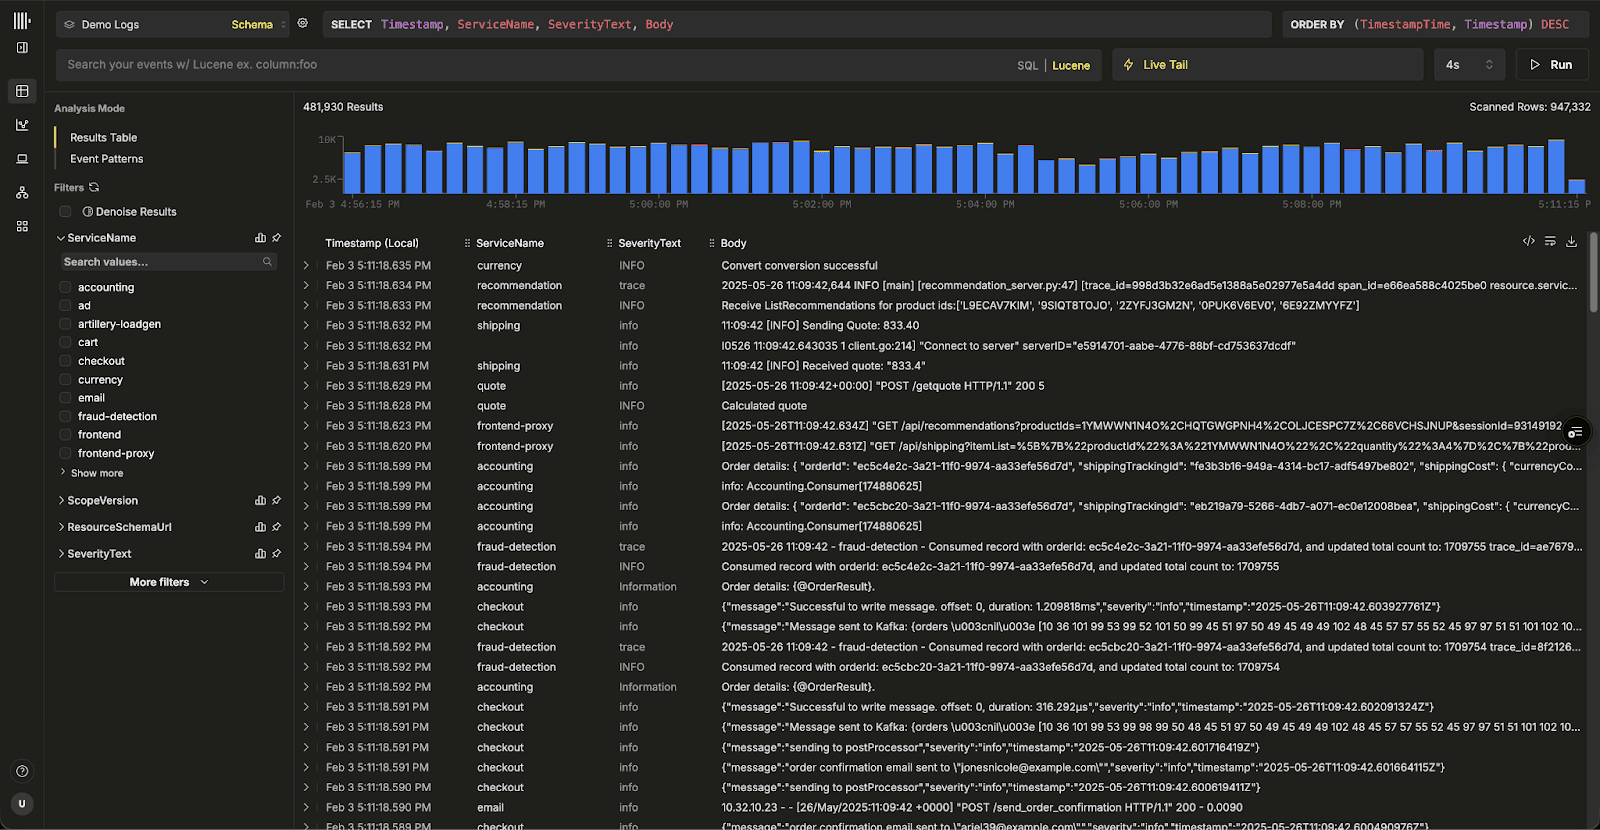
Task: Open the chart explorer icon in left sidebar
Action: (22, 125)
